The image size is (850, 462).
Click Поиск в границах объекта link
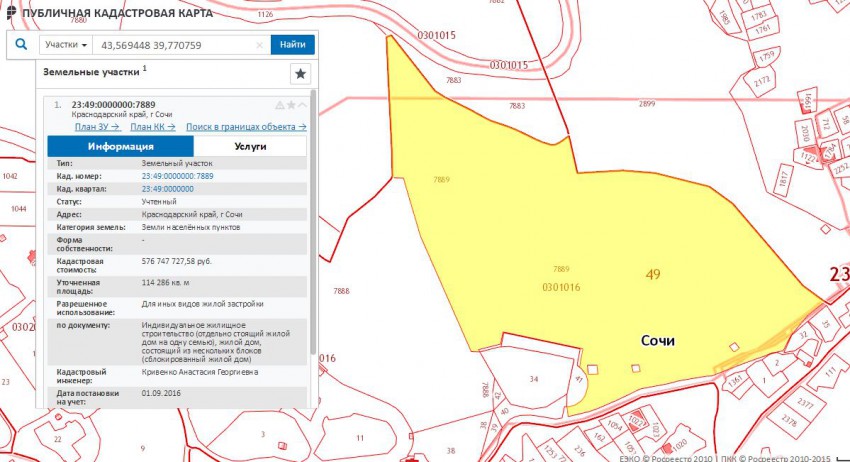pyautogui.click(x=245, y=126)
